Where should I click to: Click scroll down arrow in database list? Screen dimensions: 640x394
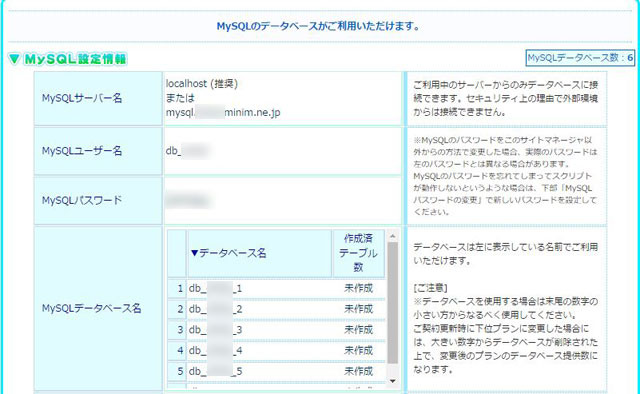(392, 381)
